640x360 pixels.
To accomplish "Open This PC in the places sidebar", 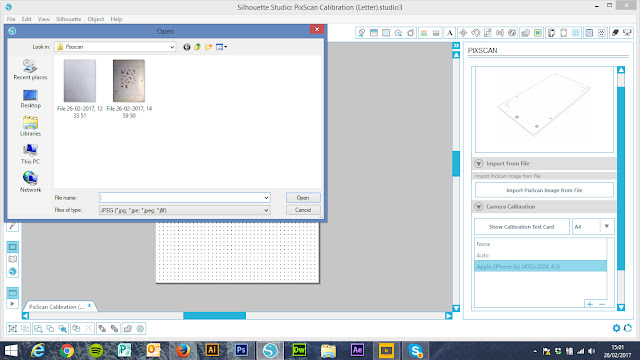I will point(31,154).
